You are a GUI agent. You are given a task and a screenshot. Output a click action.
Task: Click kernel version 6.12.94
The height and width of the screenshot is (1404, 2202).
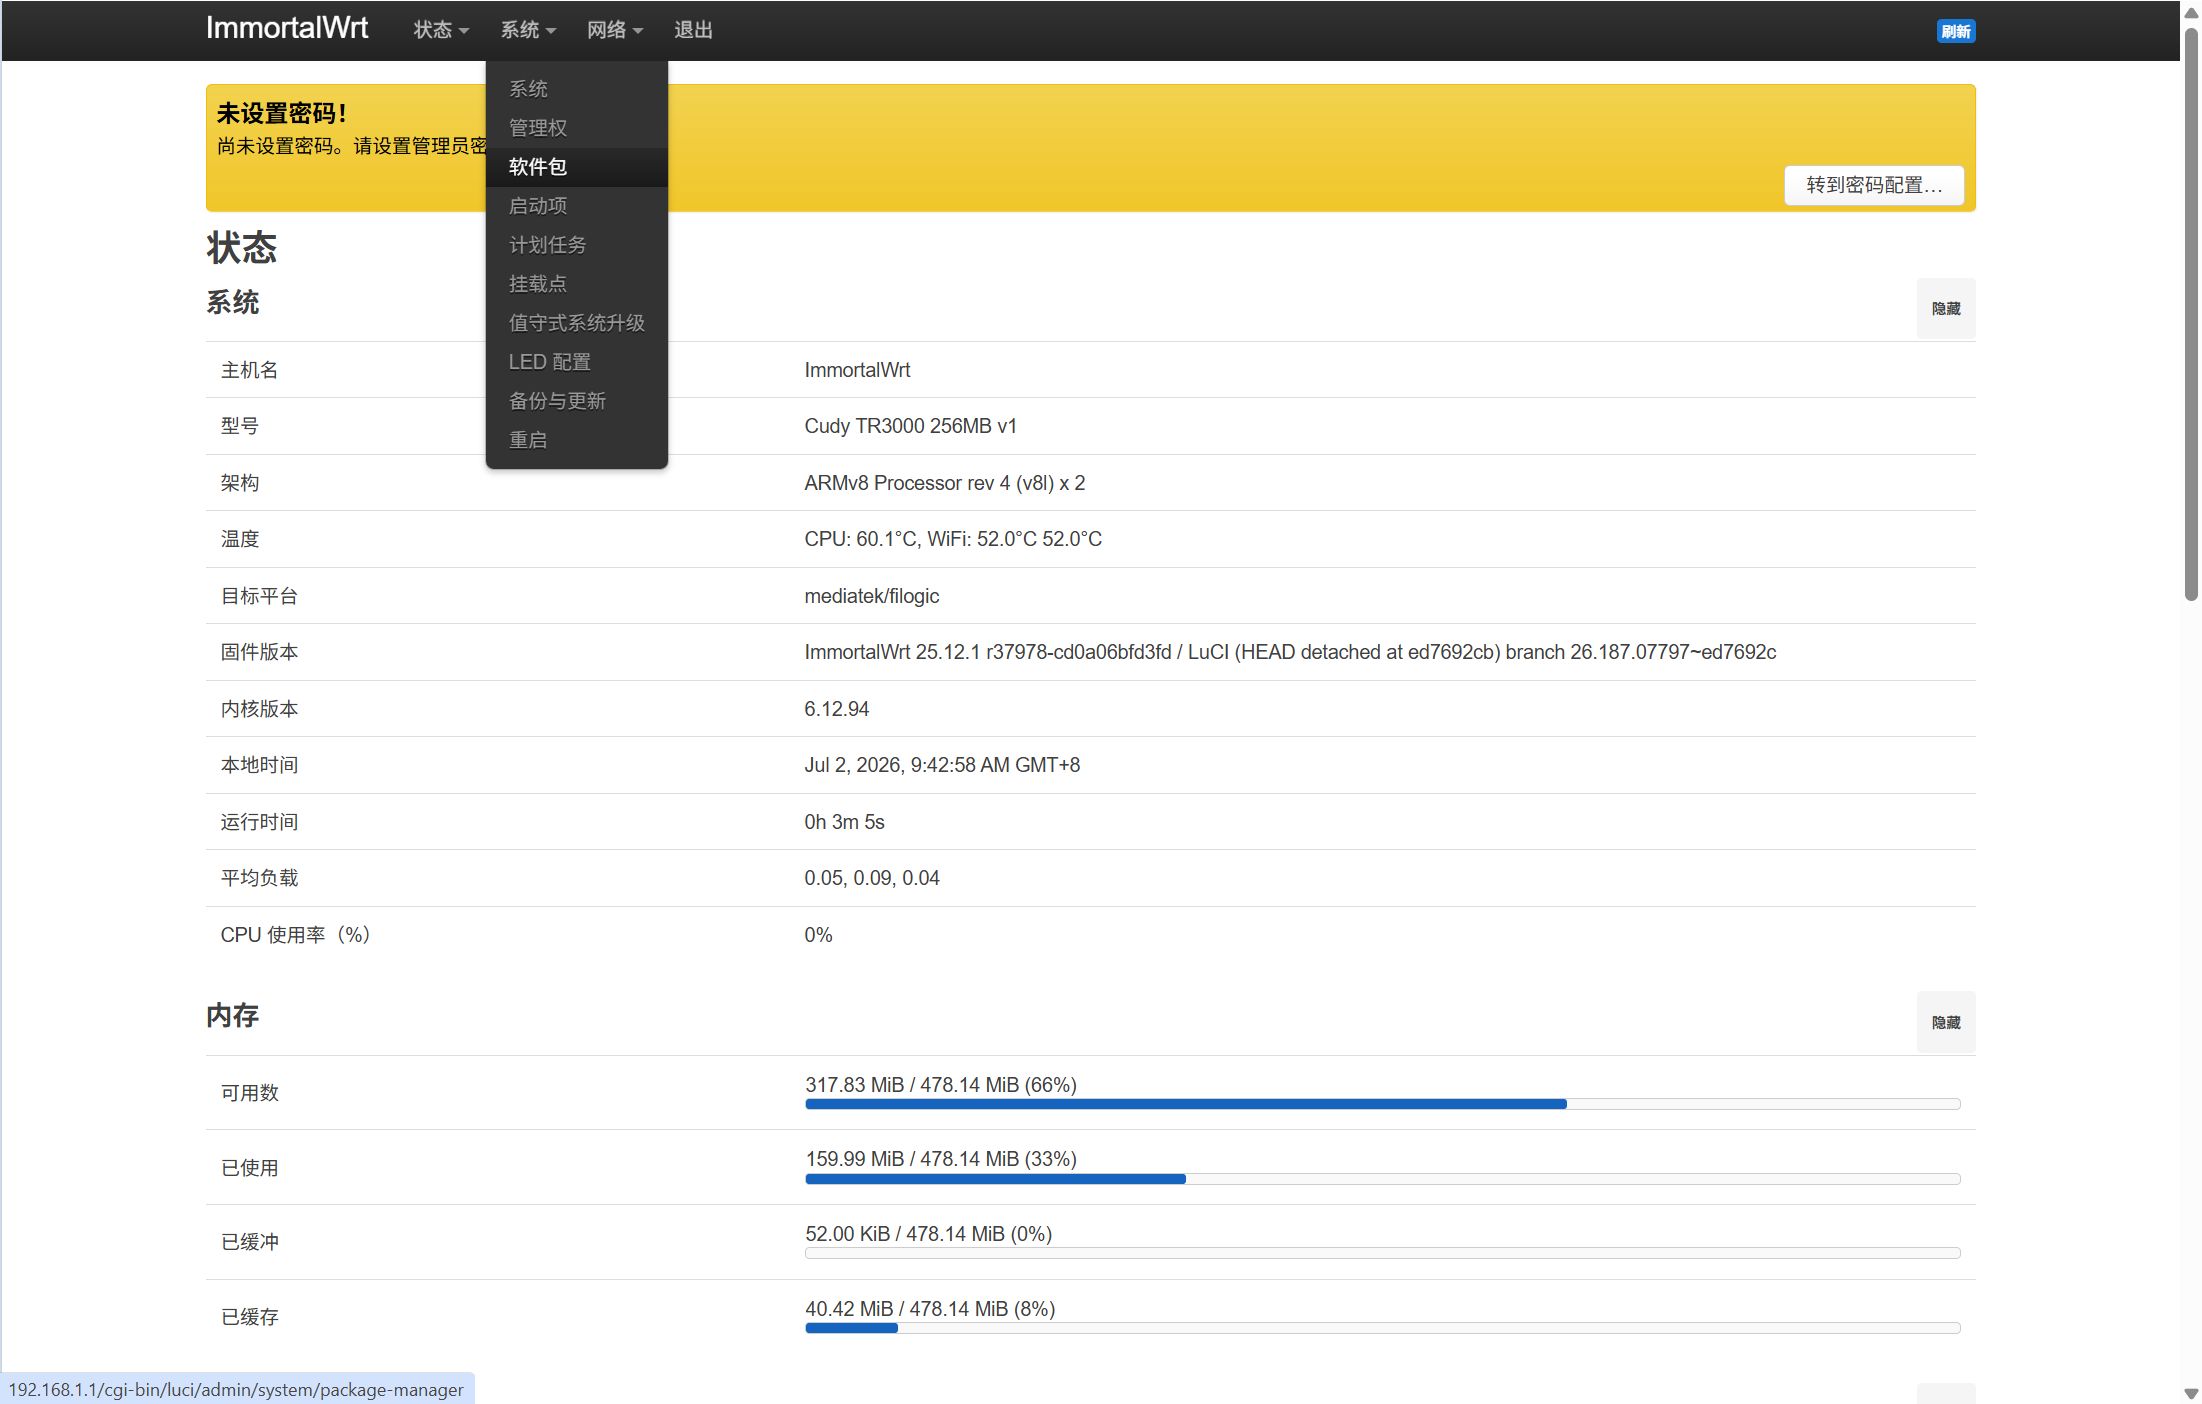click(836, 709)
